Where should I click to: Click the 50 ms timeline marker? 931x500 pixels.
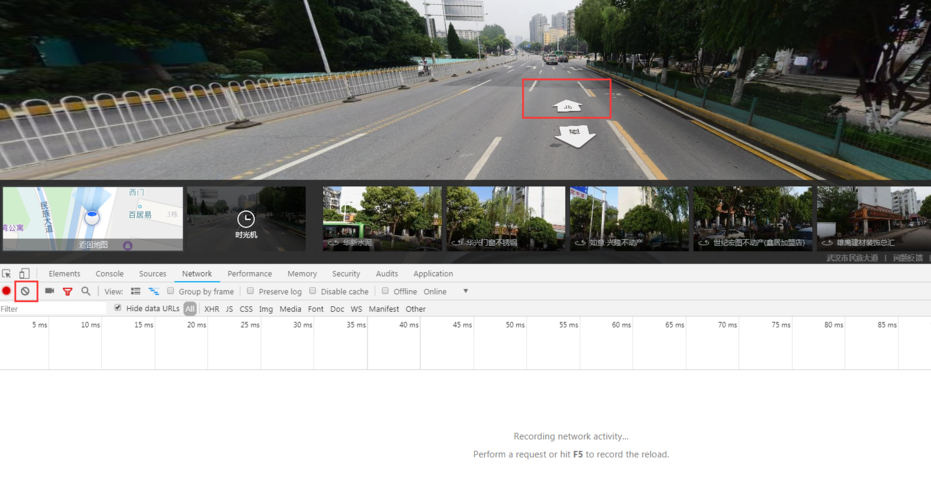[x=515, y=325]
